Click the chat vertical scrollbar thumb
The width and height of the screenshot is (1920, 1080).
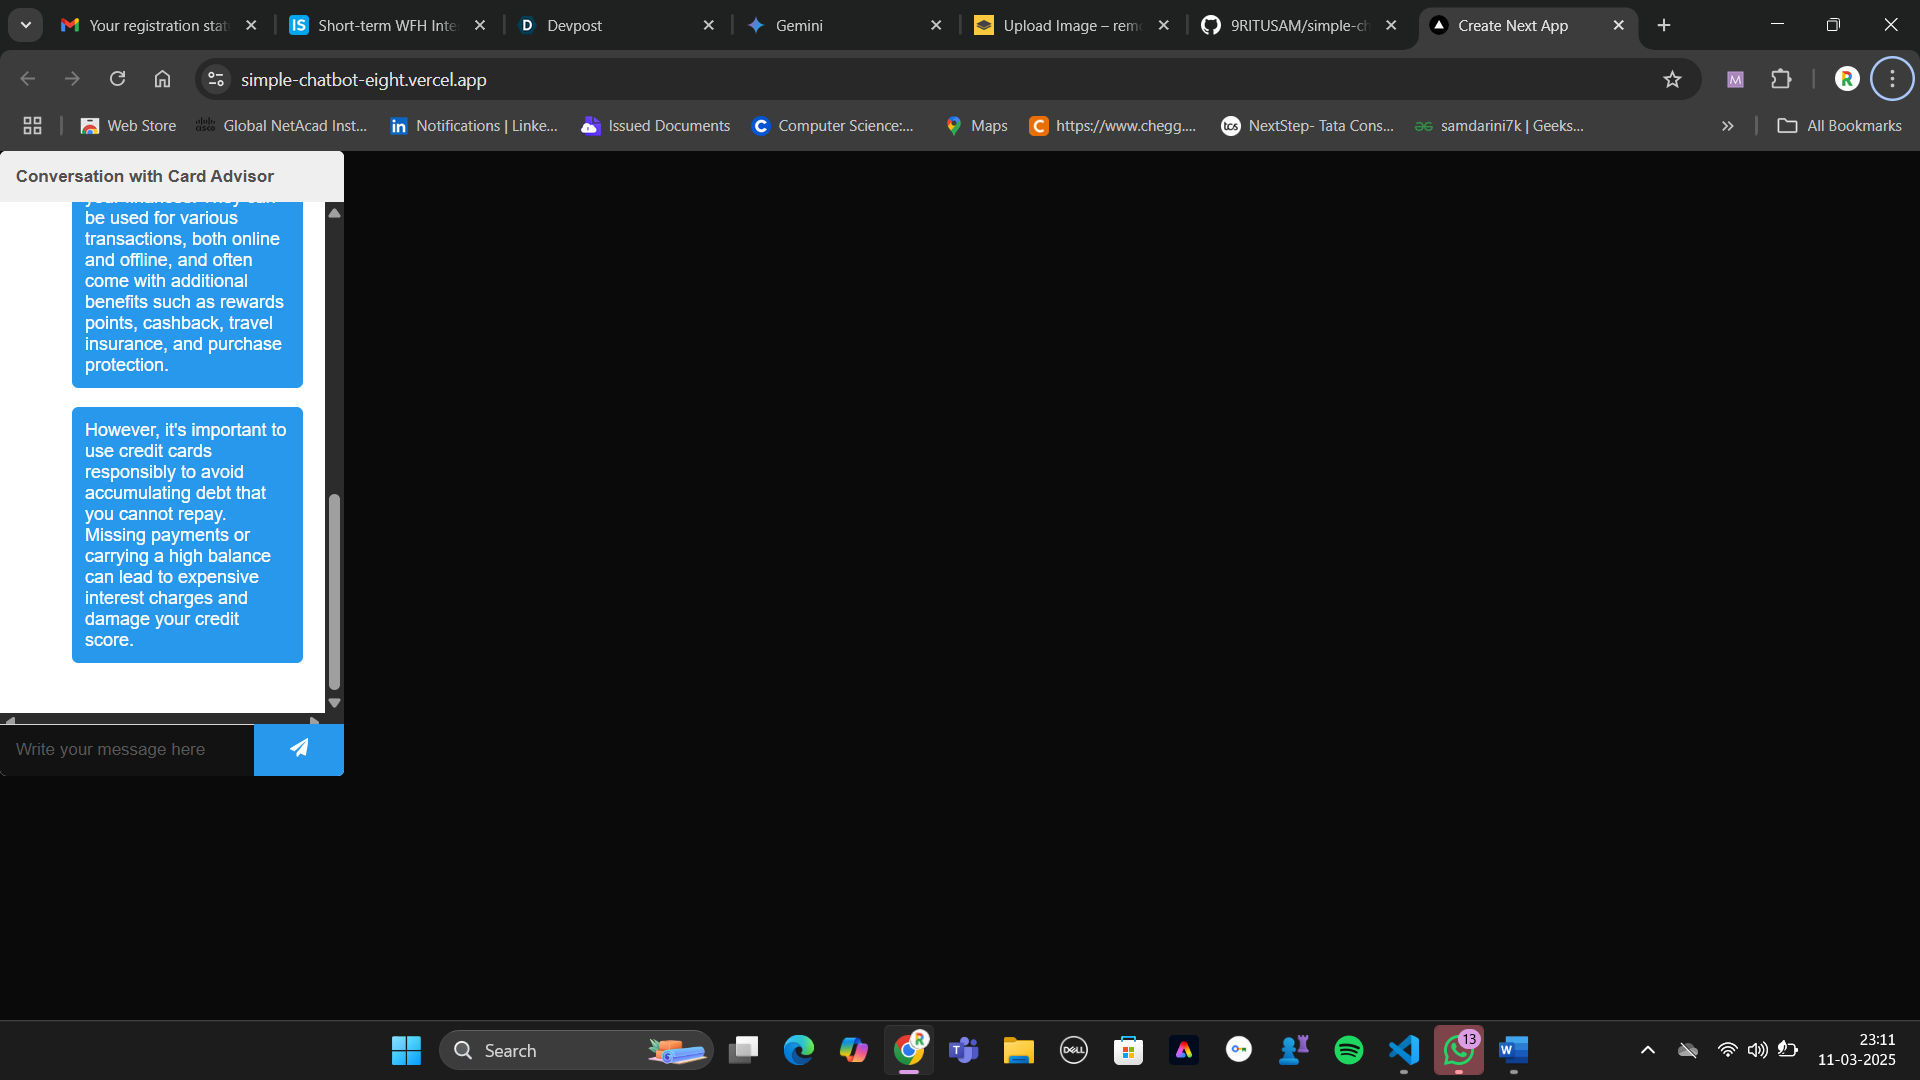click(334, 590)
